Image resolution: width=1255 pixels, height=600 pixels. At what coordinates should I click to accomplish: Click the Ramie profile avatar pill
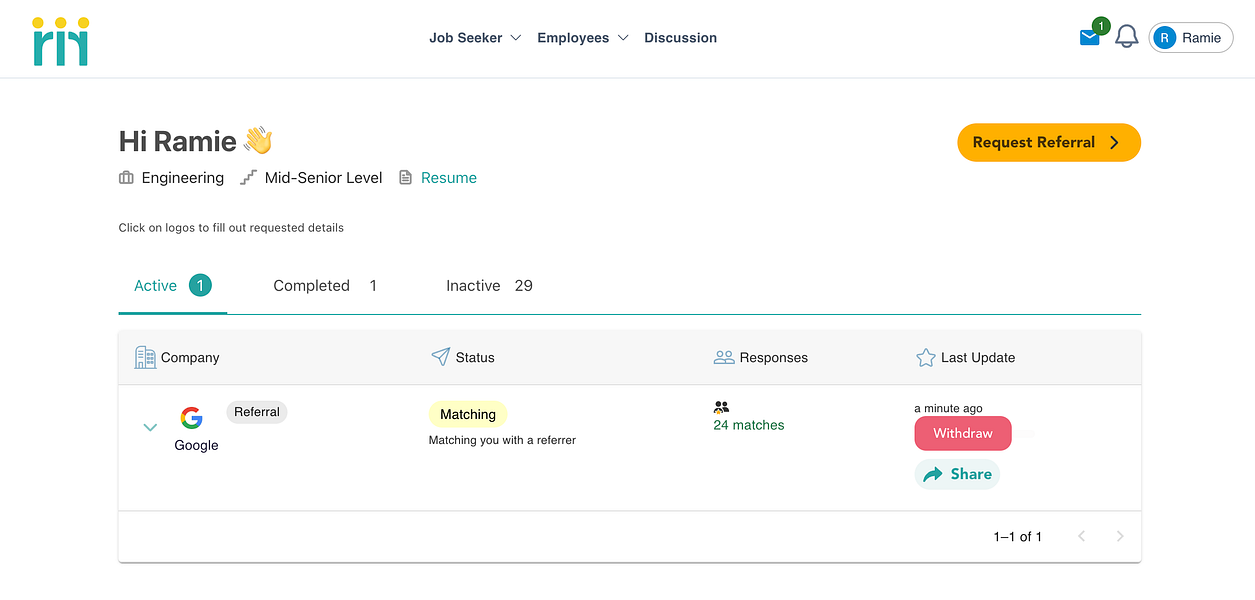tap(1190, 37)
